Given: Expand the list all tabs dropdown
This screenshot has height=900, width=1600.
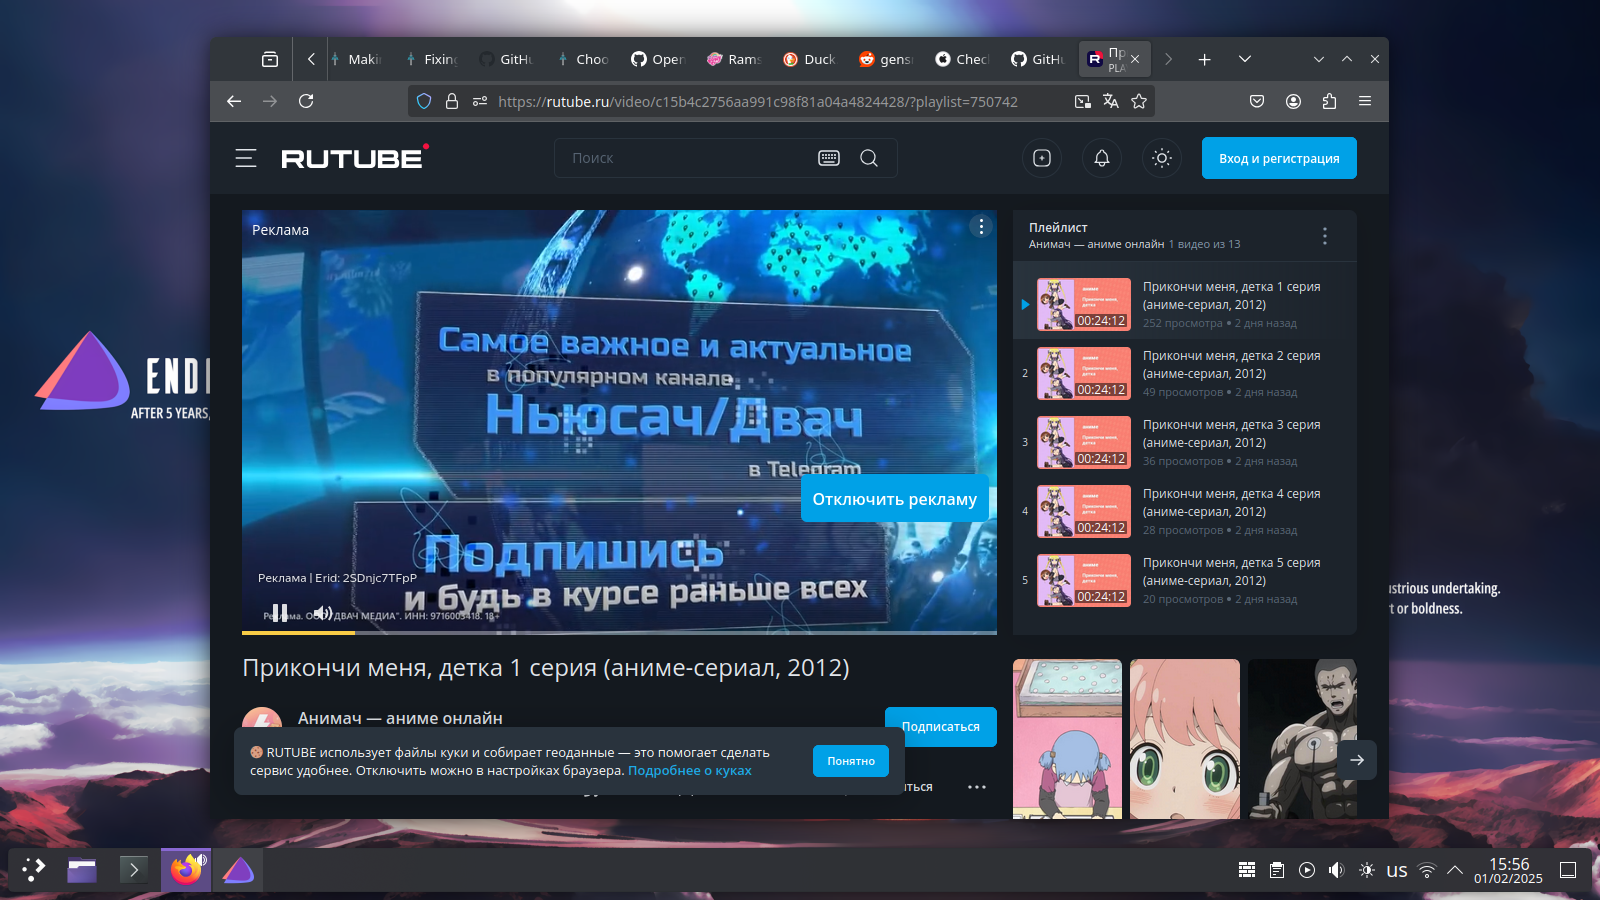Looking at the screenshot, I should tap(1245, 59).
